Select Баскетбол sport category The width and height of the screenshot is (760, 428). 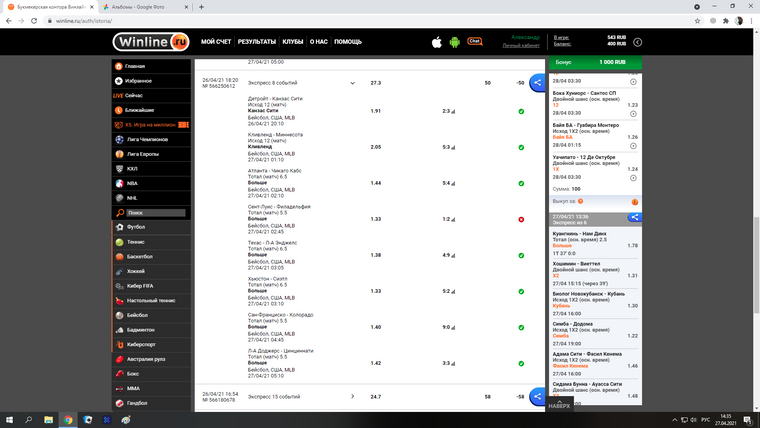151,256
